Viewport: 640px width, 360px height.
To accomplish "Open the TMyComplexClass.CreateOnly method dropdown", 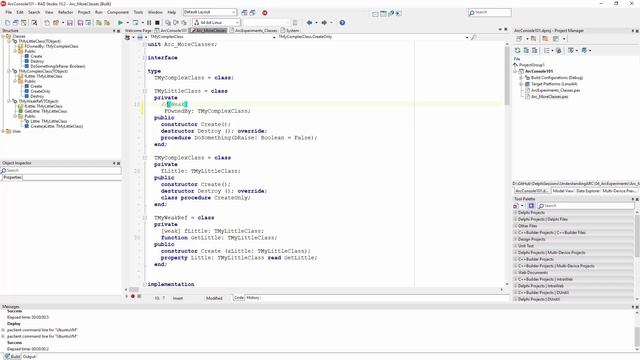I will 467,37.
